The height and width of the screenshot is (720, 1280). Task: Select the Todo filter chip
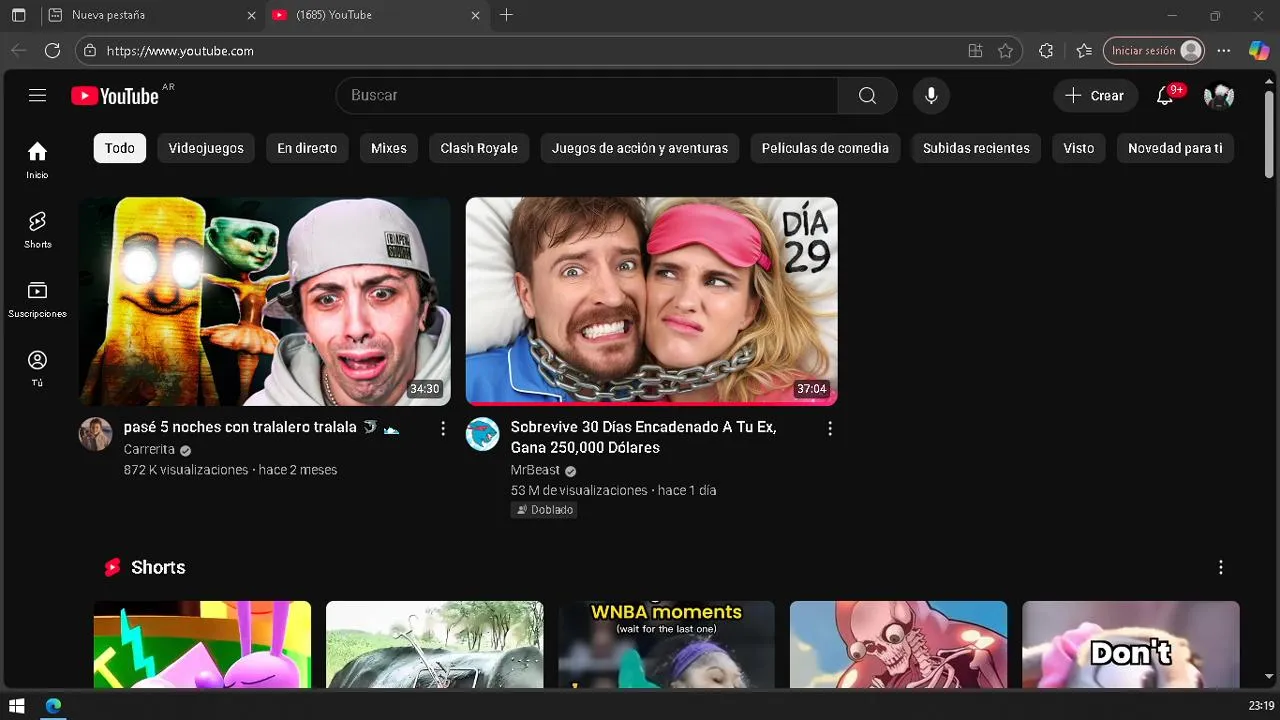[x=120, y=148]
